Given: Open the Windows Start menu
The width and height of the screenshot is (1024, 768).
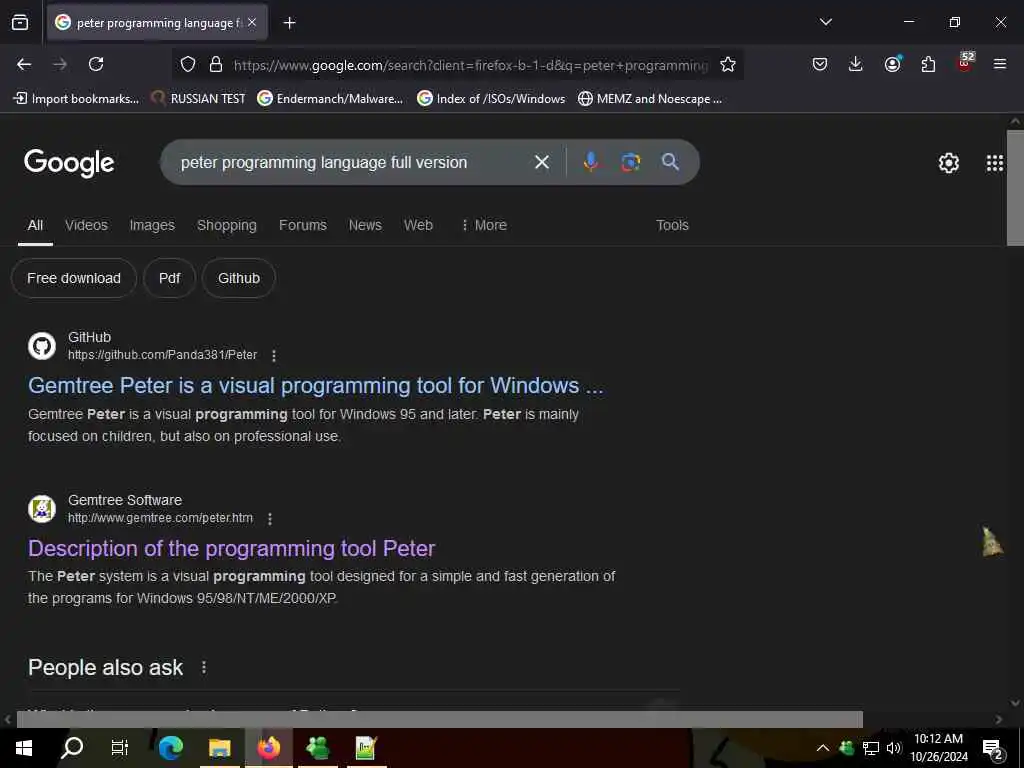Looking at the screenshot, I should click(24, 748).
